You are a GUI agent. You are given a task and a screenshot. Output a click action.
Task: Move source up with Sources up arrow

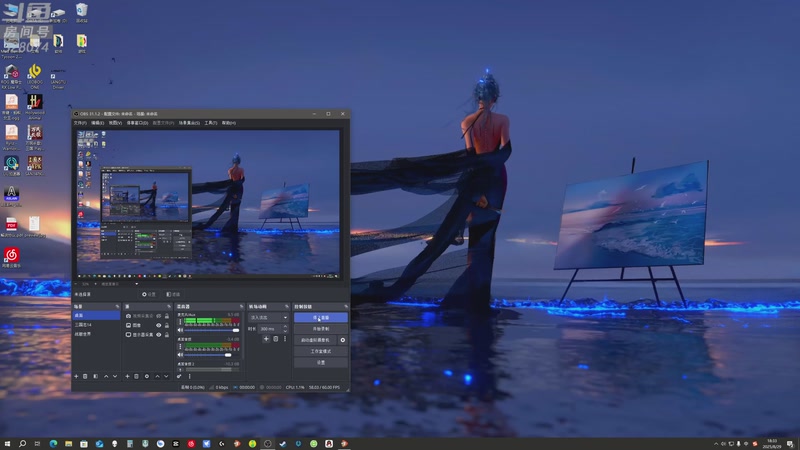pos(157,377)
